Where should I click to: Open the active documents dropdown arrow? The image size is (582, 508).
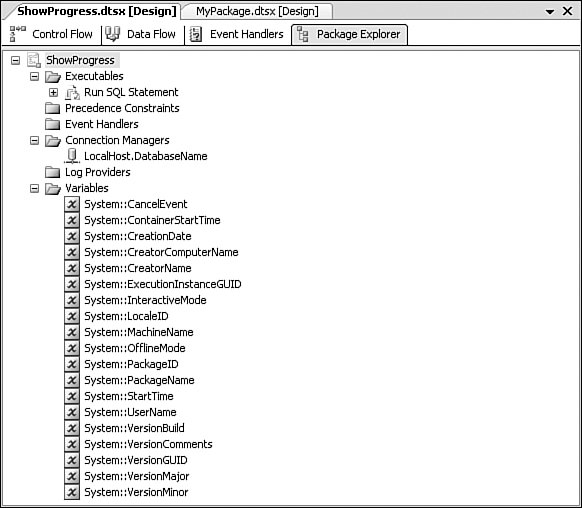(x=550, y=12)
